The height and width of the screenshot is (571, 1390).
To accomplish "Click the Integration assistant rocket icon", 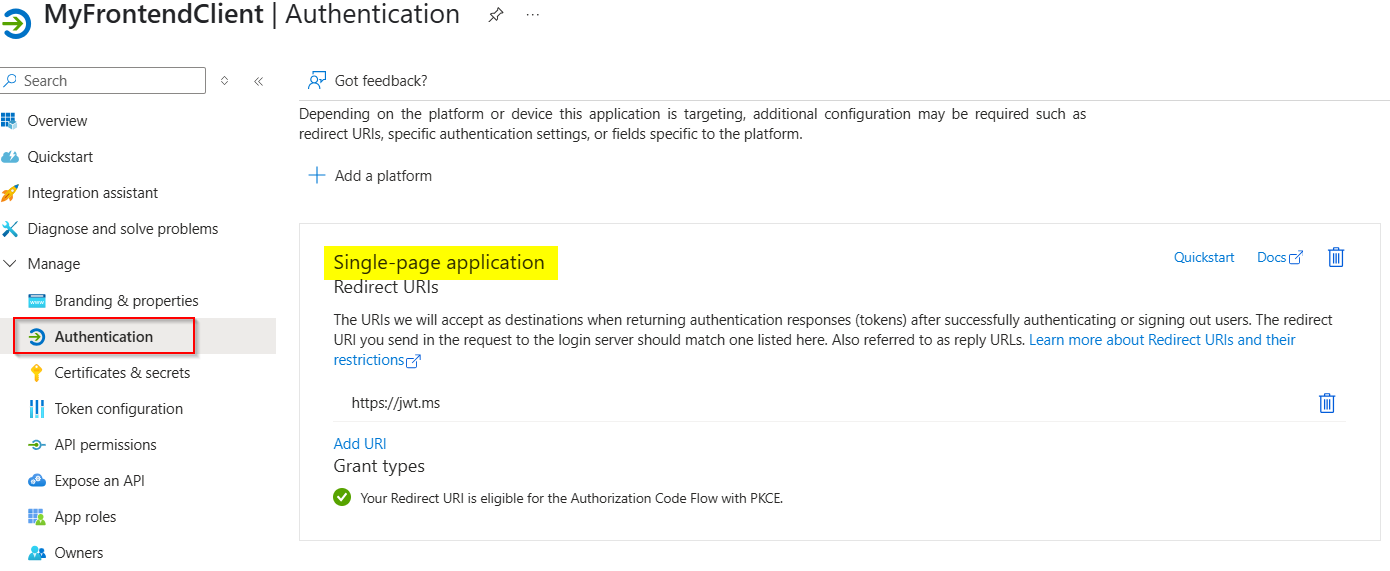I will click(x=10, y=193).
